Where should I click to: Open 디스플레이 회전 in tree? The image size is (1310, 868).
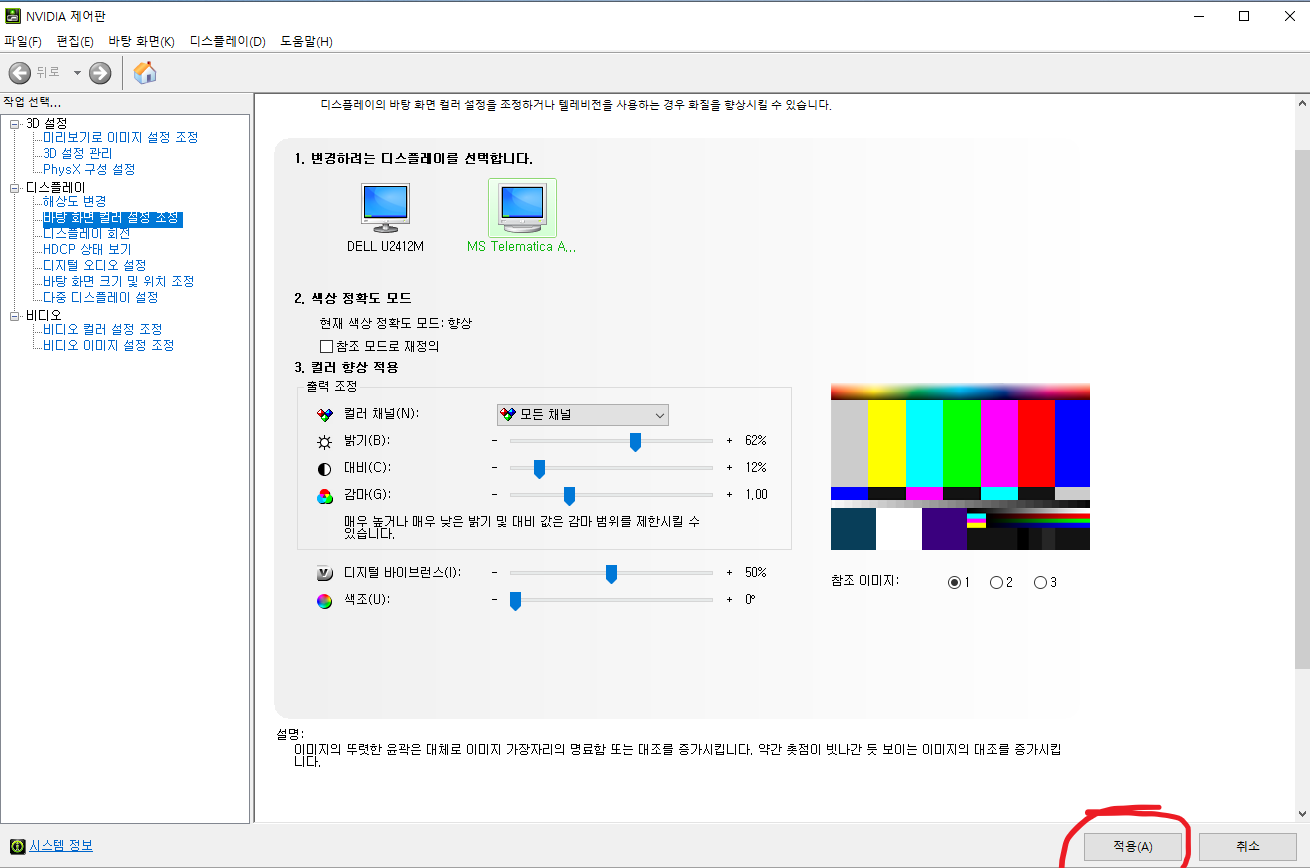(87, 233)
